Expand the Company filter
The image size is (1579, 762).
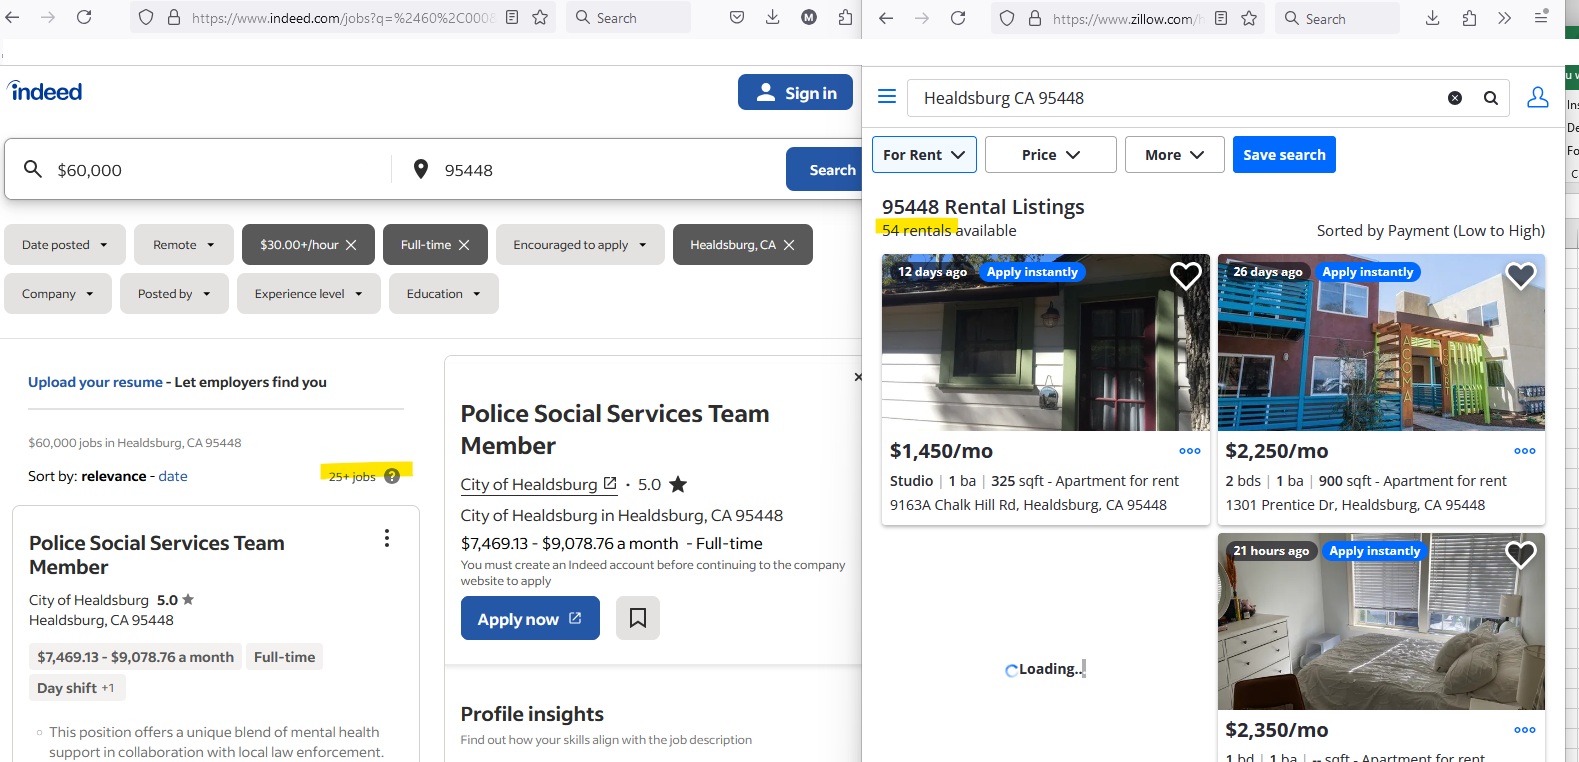58,294
